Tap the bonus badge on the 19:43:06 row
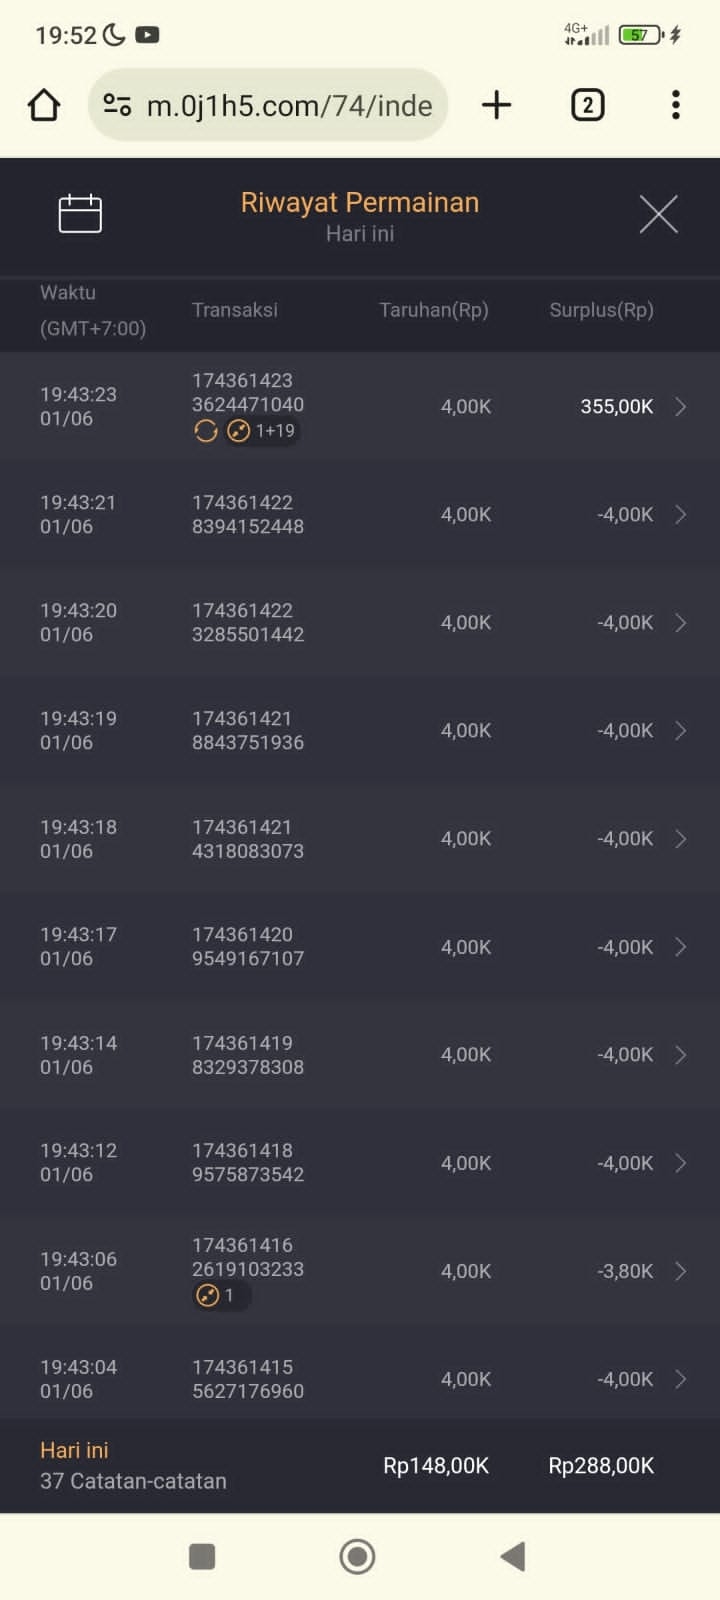The image size is (720, 1600). tap(220, 1296)
